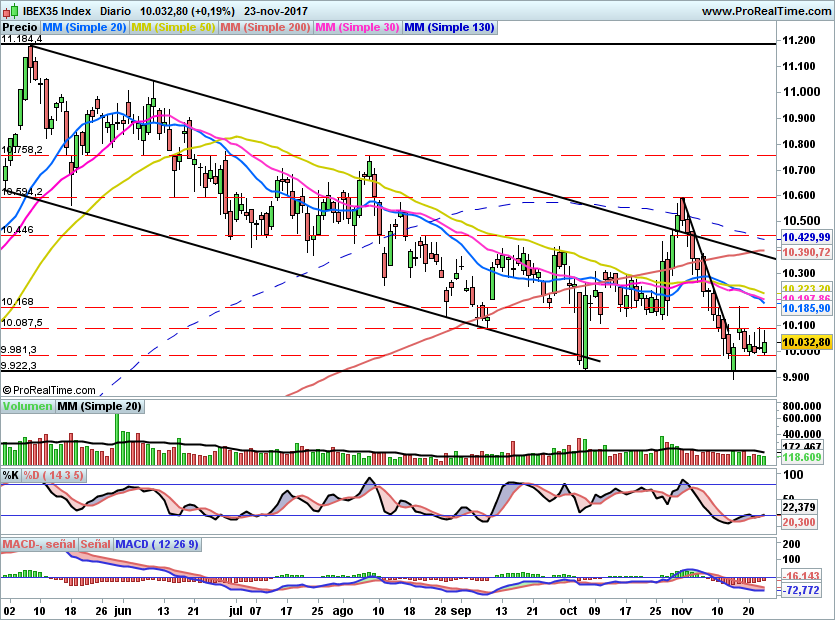Click the %D (14 3 5) label
This screenshot has width=835, height=620.
pyautogui.click(x=53, y=475)
